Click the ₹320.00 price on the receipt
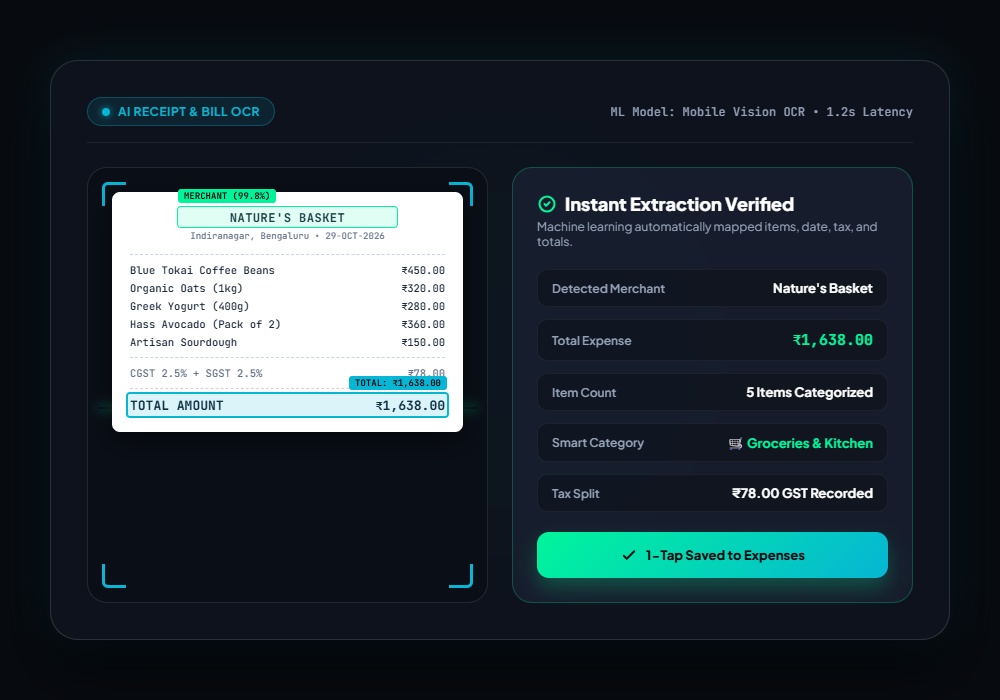The image size is (1000, 700). click(x=423, y=288)
